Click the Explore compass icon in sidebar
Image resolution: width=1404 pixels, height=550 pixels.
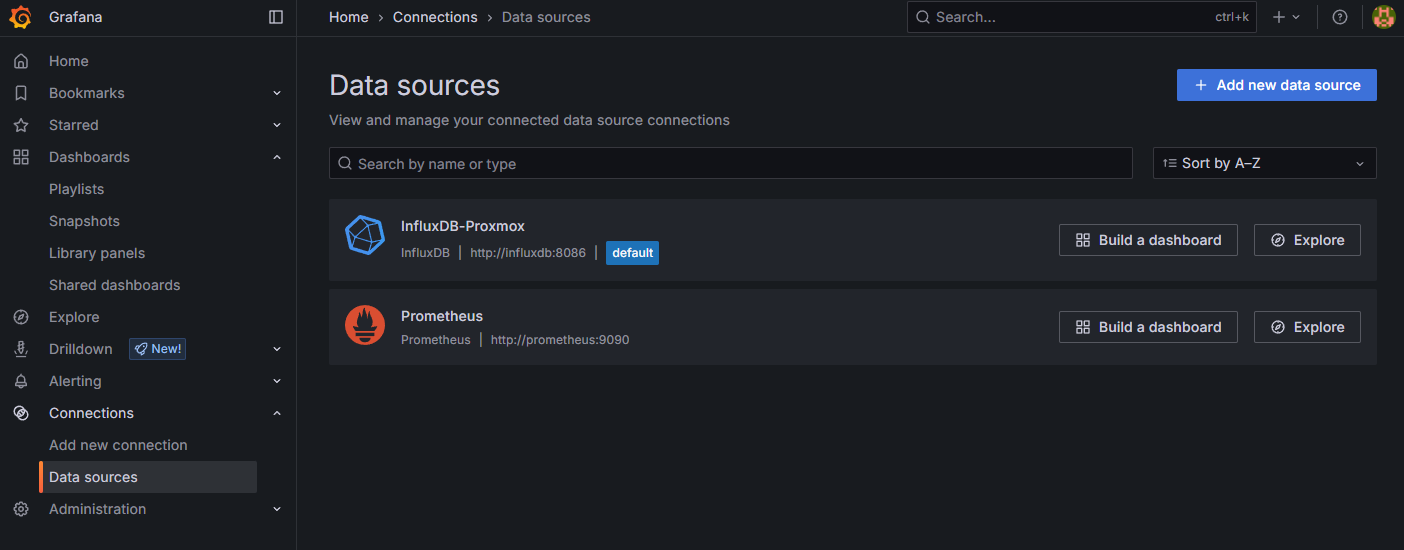[x=21, y=317]
